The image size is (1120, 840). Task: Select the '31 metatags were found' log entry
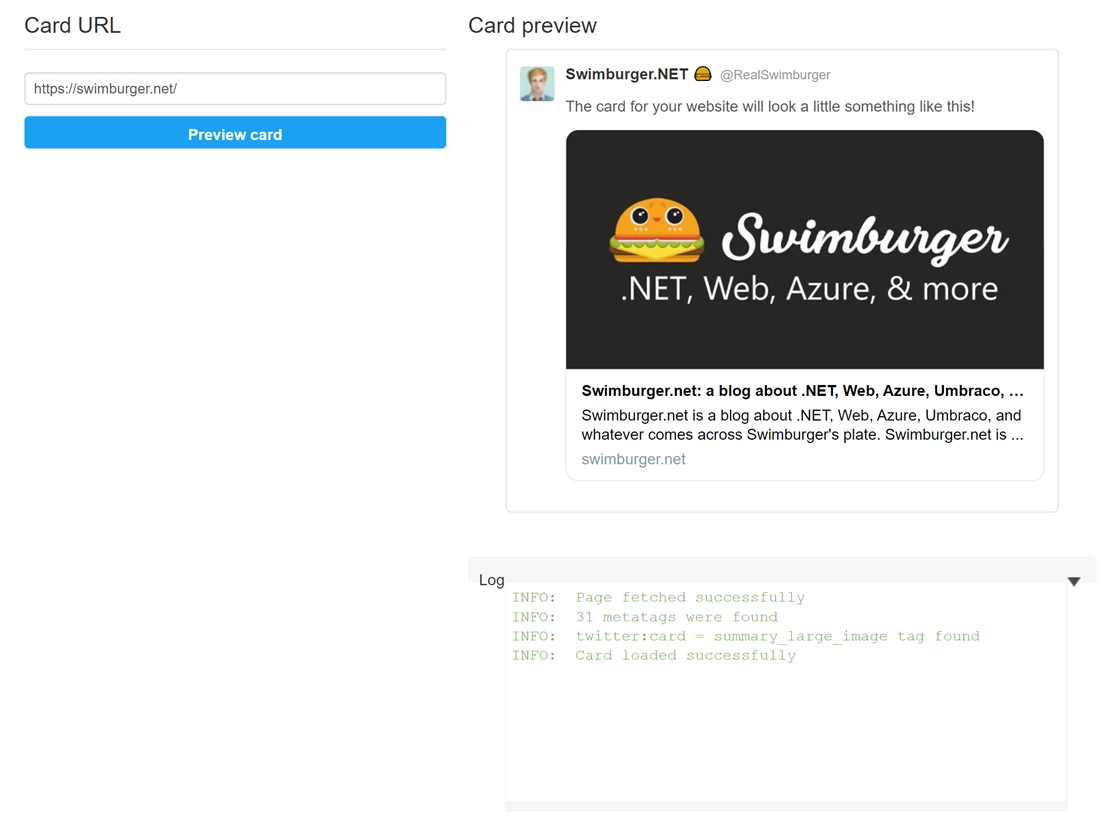[676, 617]
